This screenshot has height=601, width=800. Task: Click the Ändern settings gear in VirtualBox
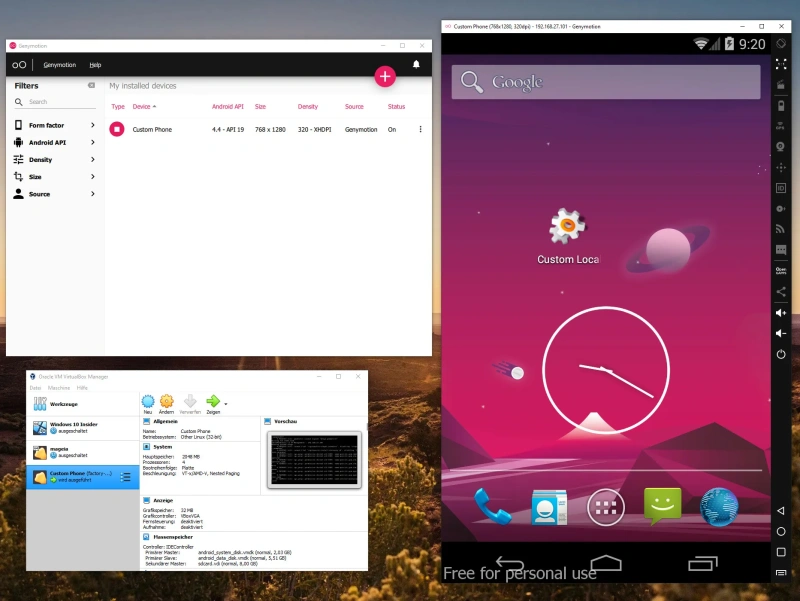[167, 404]
